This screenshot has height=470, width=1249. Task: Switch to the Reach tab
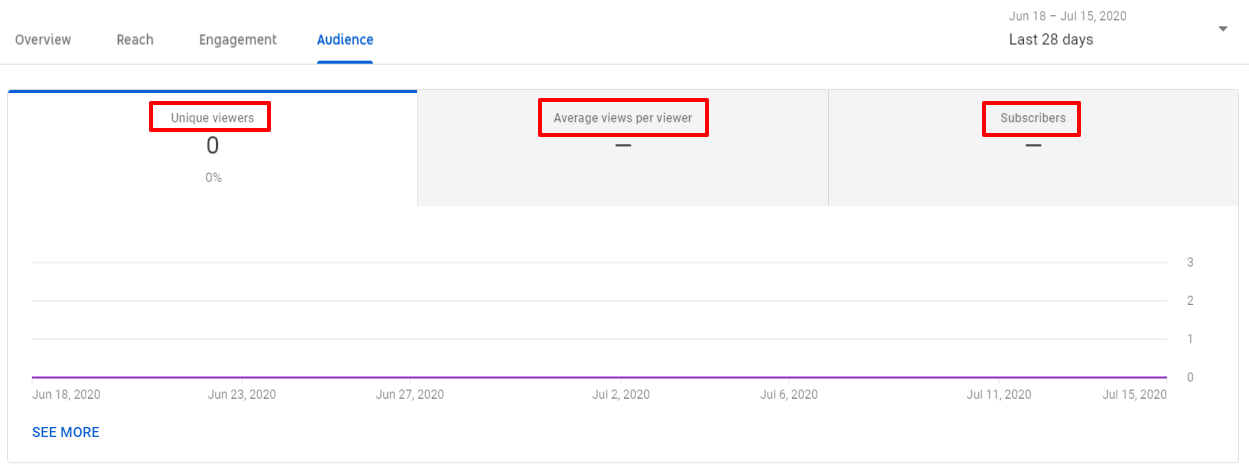point(135,40)
